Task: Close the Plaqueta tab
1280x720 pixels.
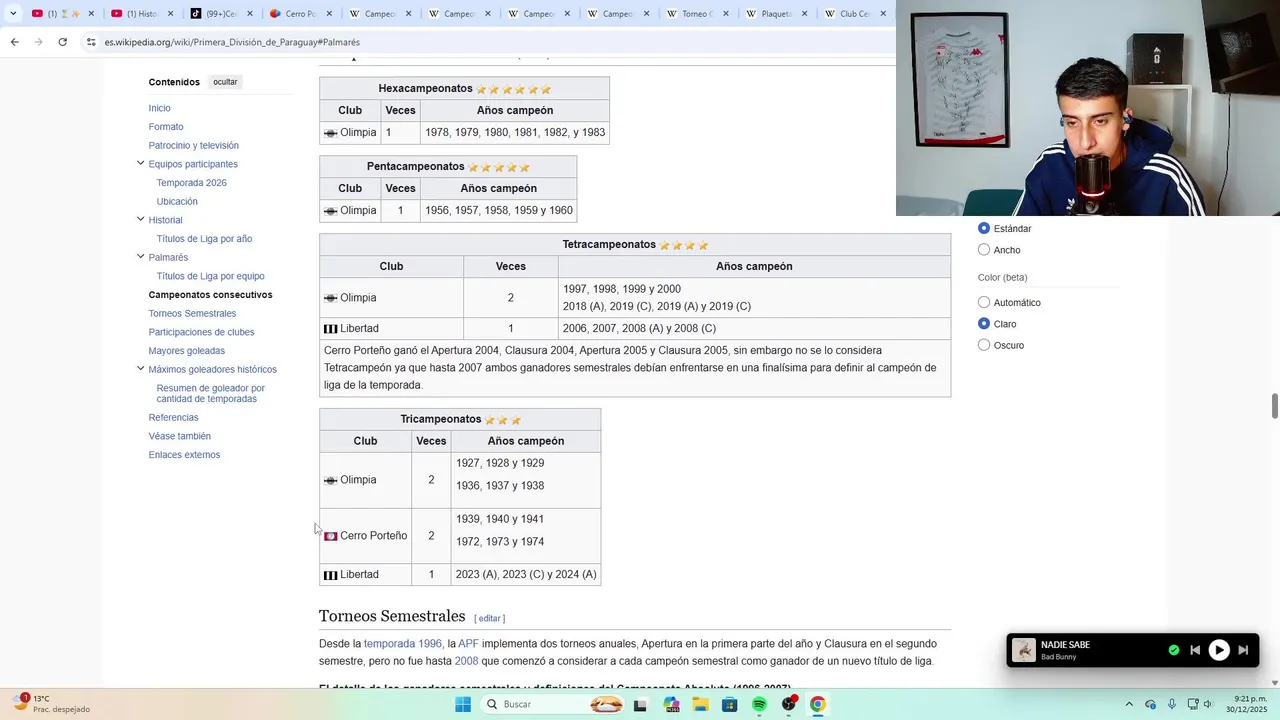Action: click(x=804, y=14)
